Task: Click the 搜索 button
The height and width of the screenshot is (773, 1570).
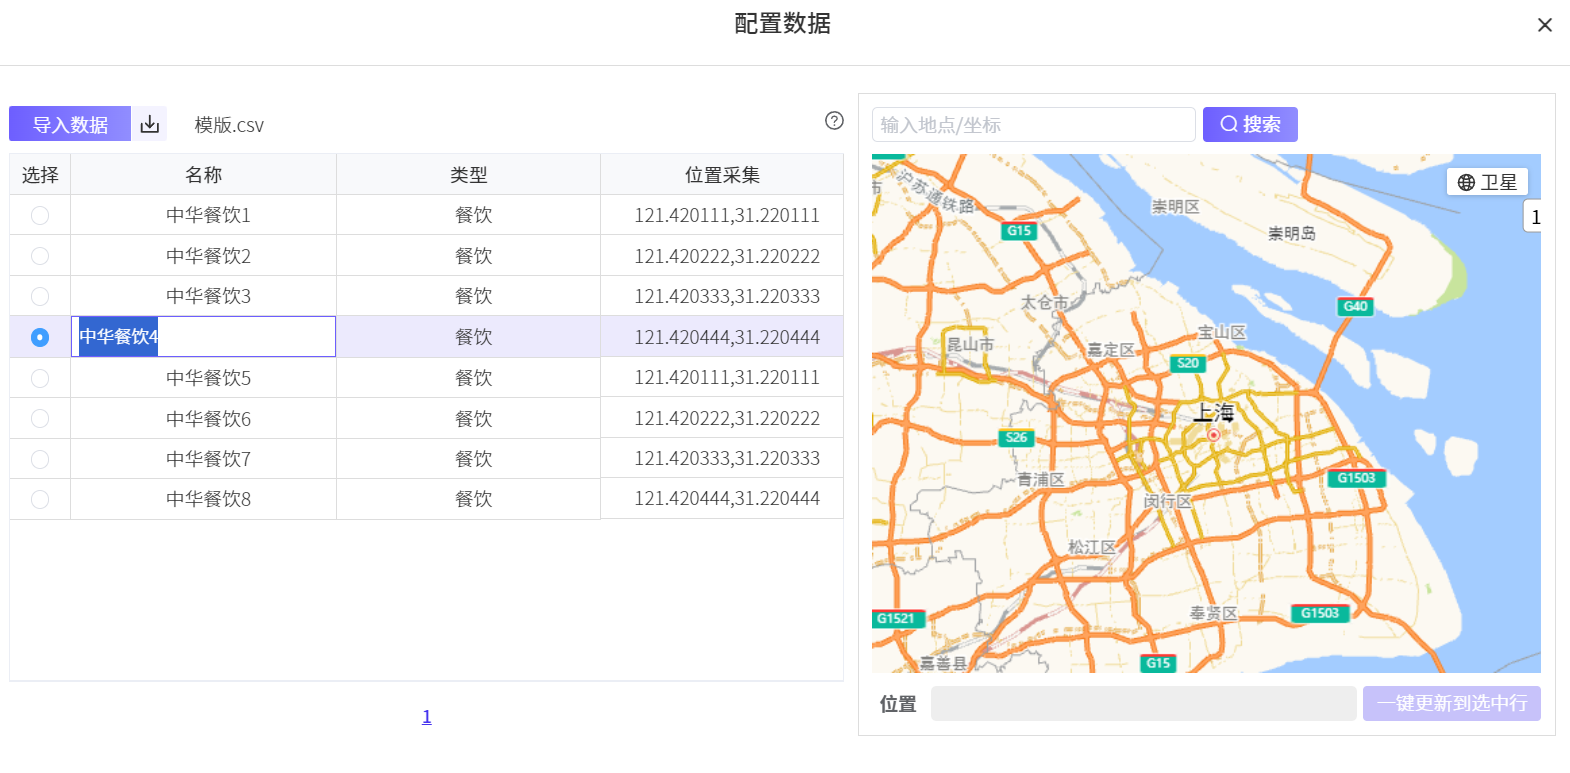Action: pyautogui.click(x=1250, y=124)
